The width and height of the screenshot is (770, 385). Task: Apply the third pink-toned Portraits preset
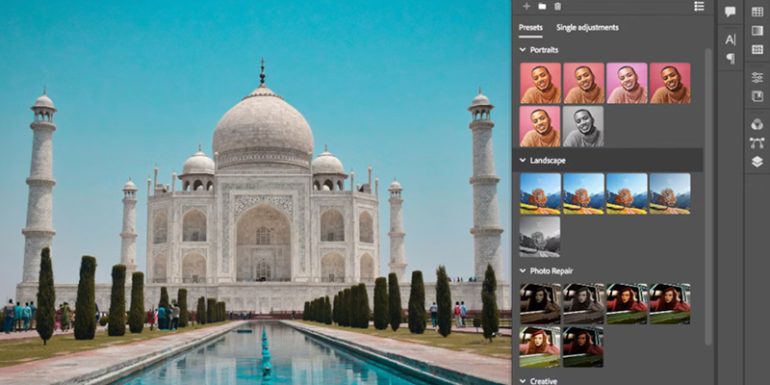pyautogui.click(x=627, y=83)
